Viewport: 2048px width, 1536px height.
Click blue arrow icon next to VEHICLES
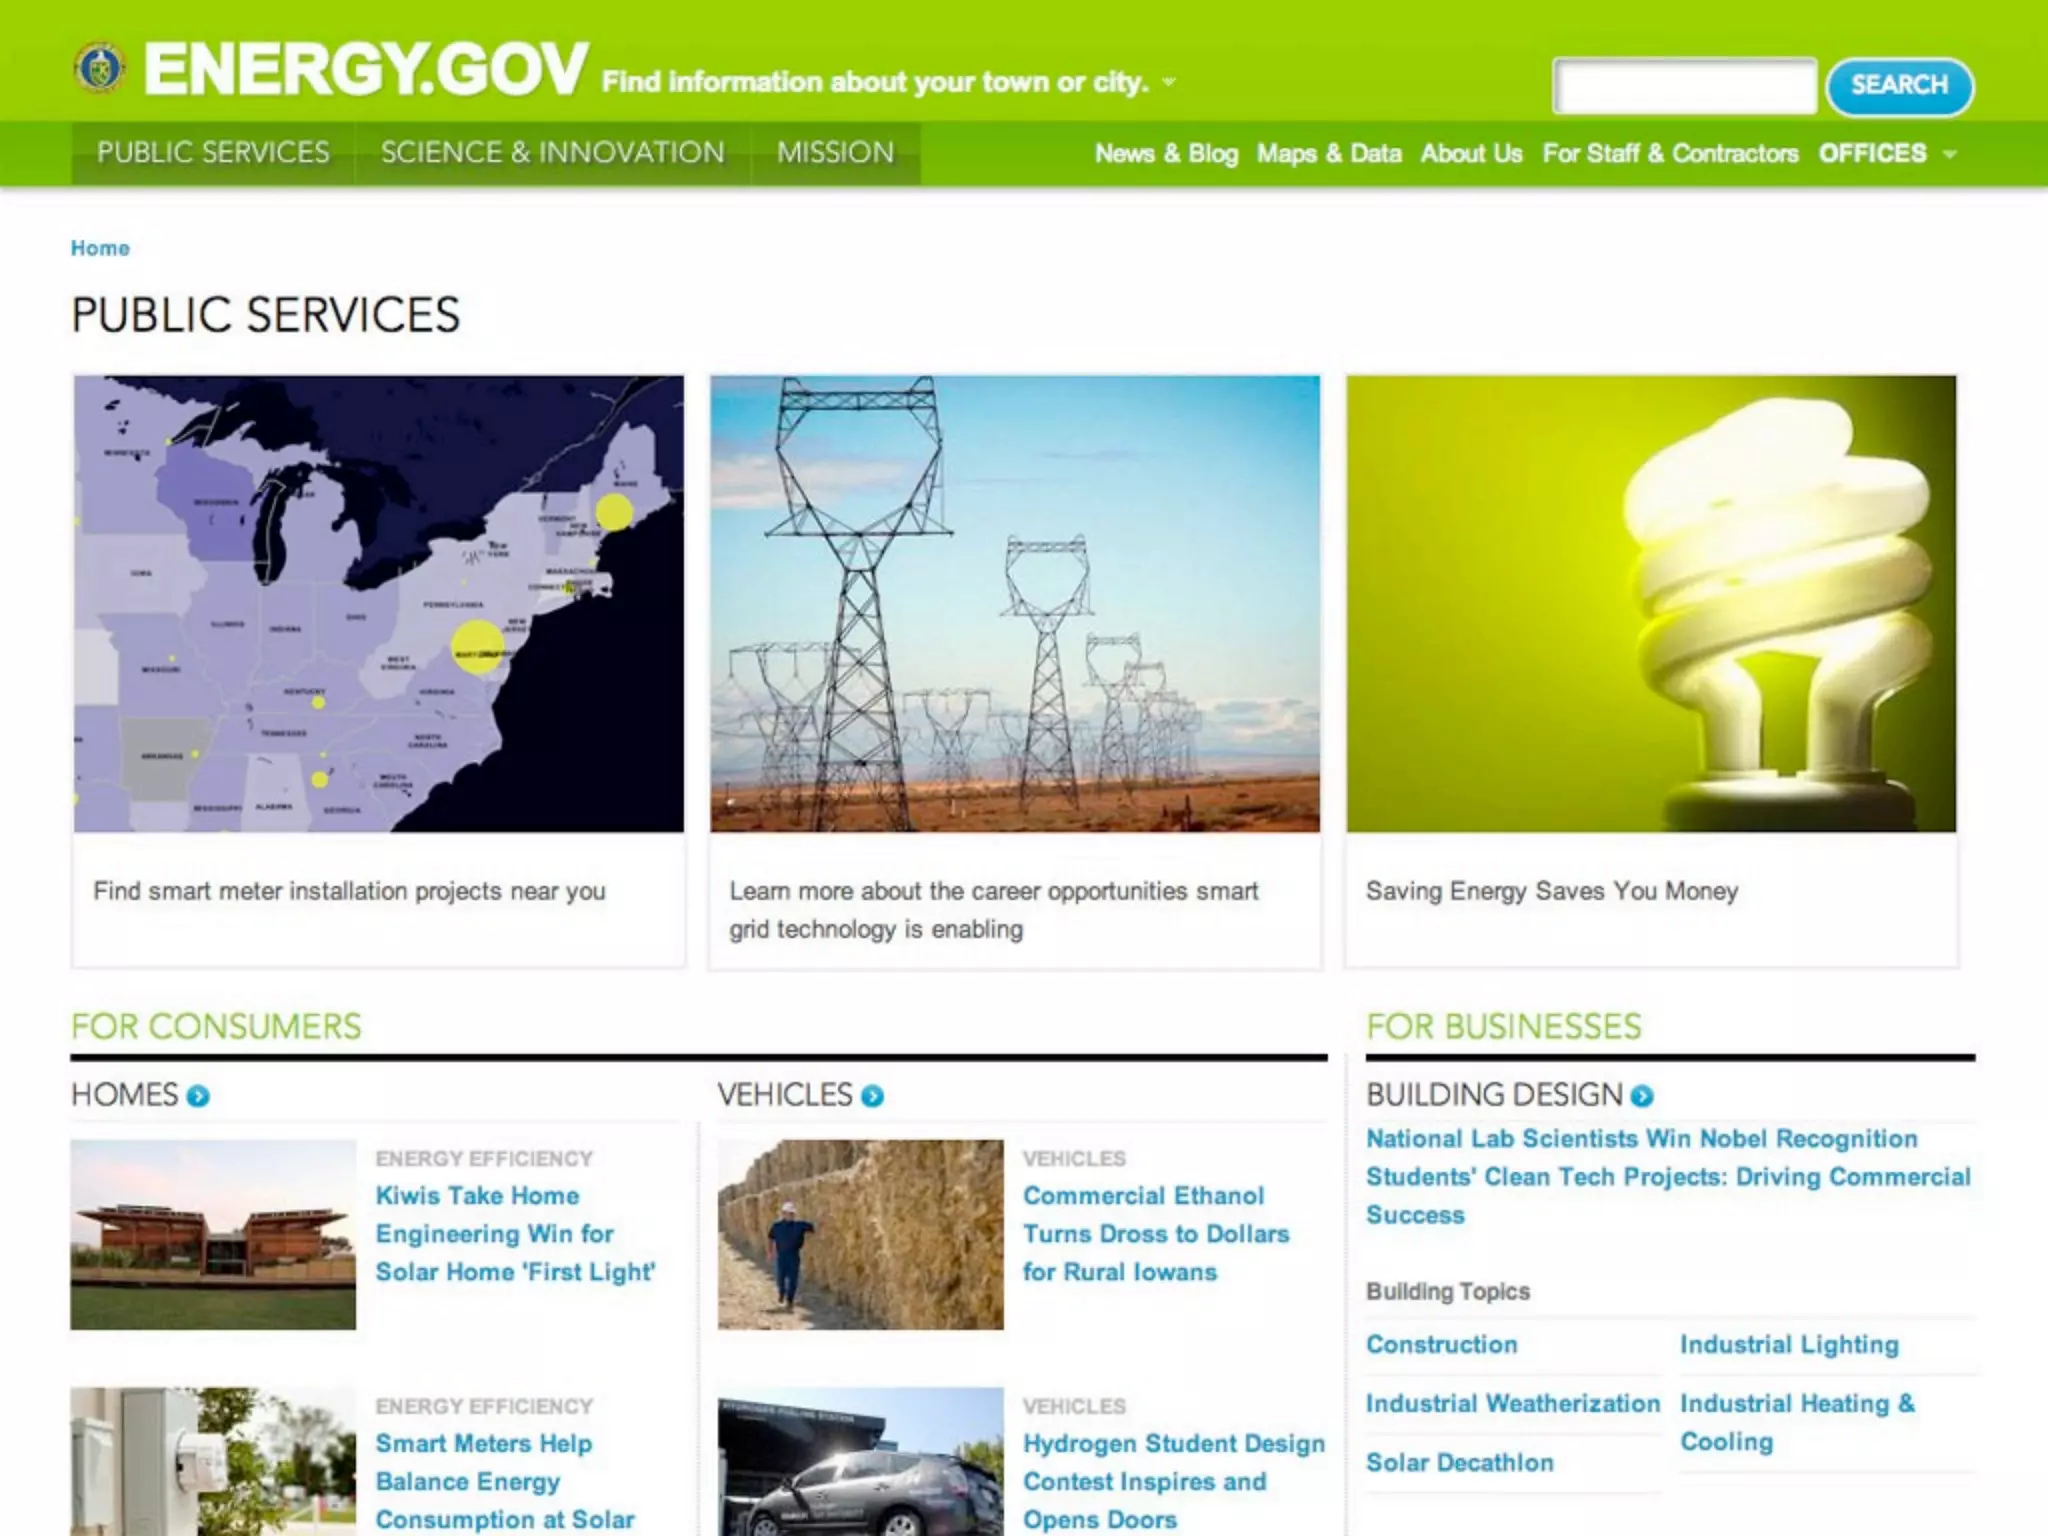872,1096
